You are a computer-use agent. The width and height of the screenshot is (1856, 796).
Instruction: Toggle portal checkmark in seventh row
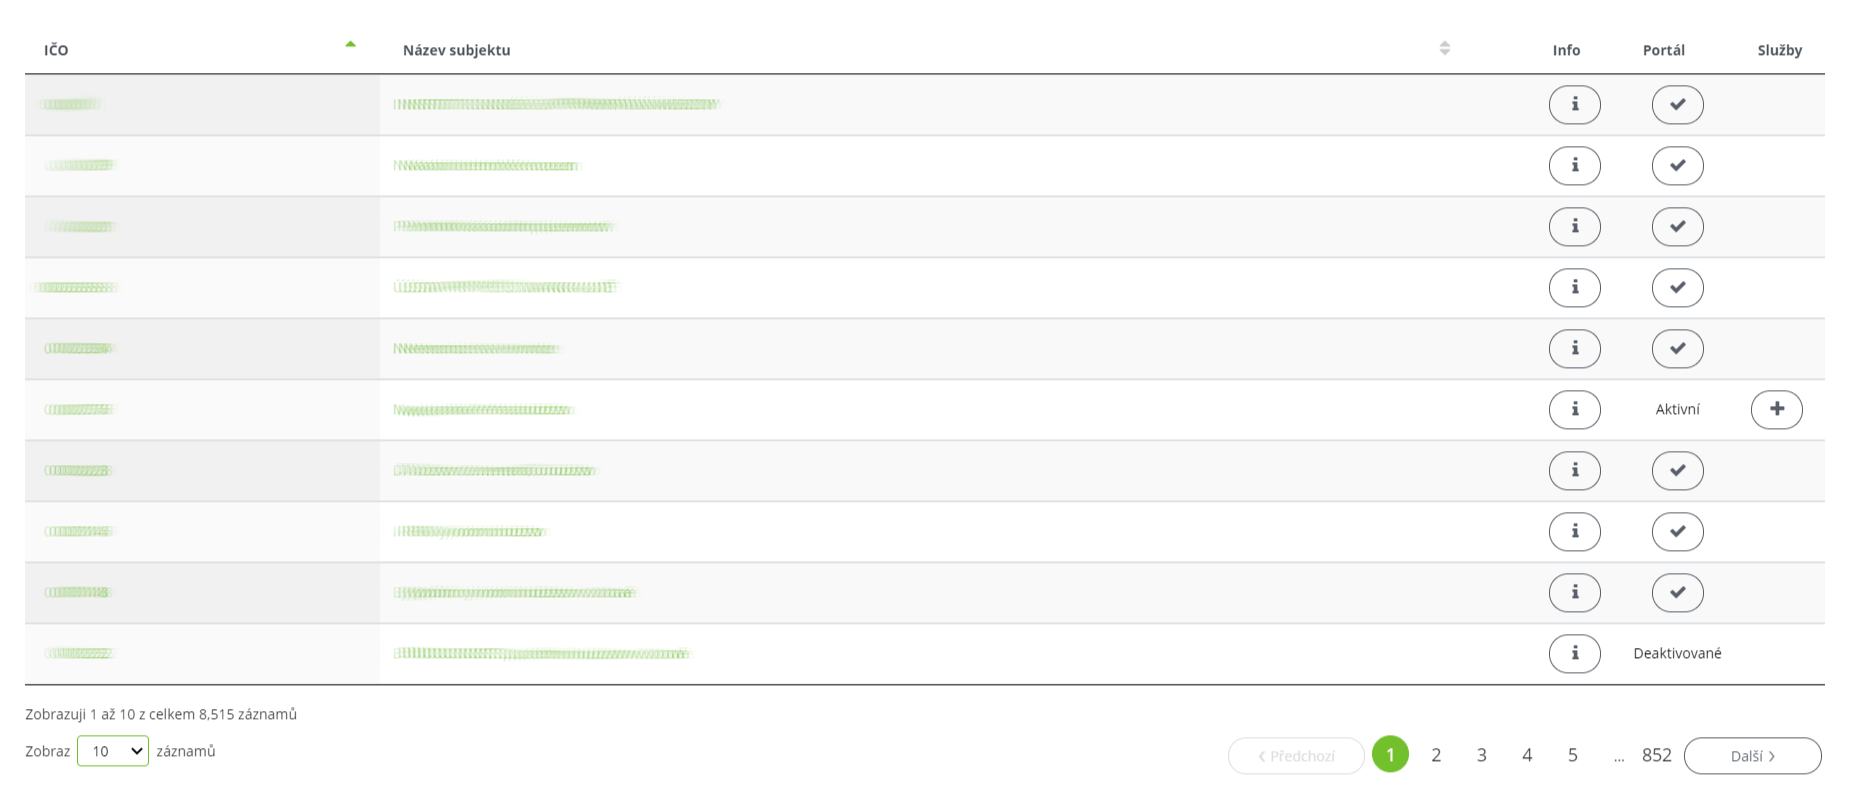[x=1677, y=471]
